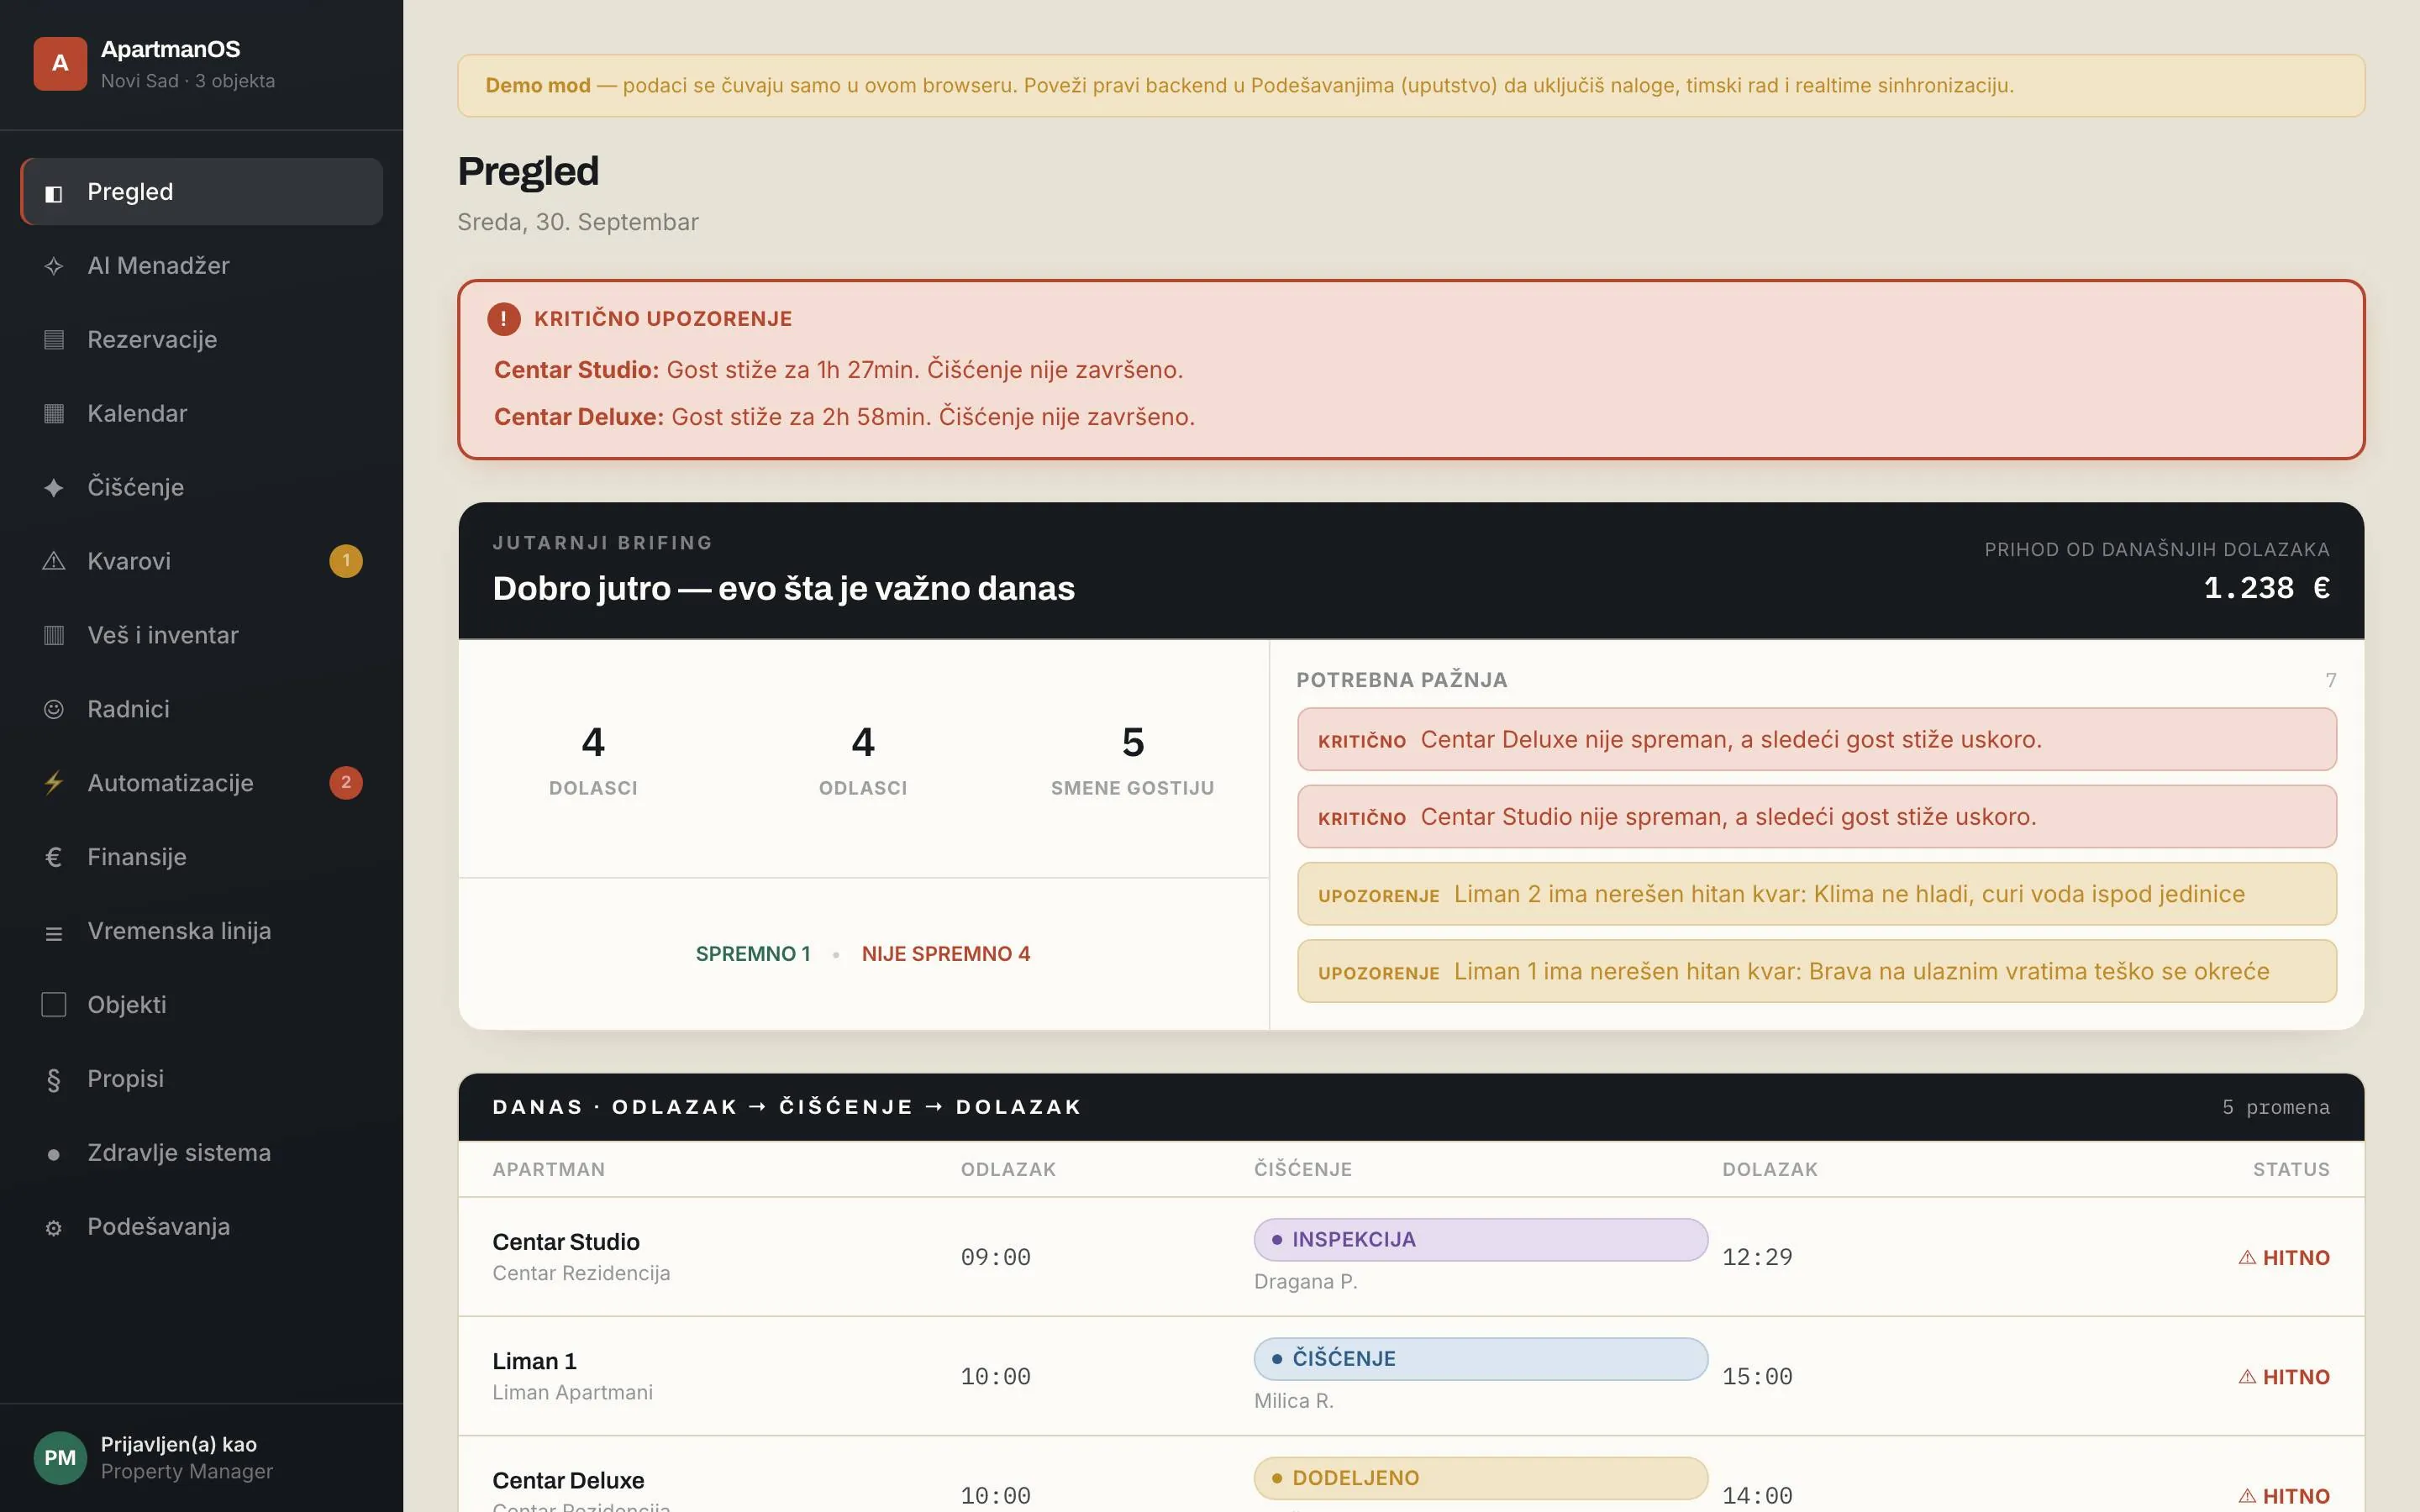
Task: Click the Automatizacije lightning icon
Action: point(54,783)
